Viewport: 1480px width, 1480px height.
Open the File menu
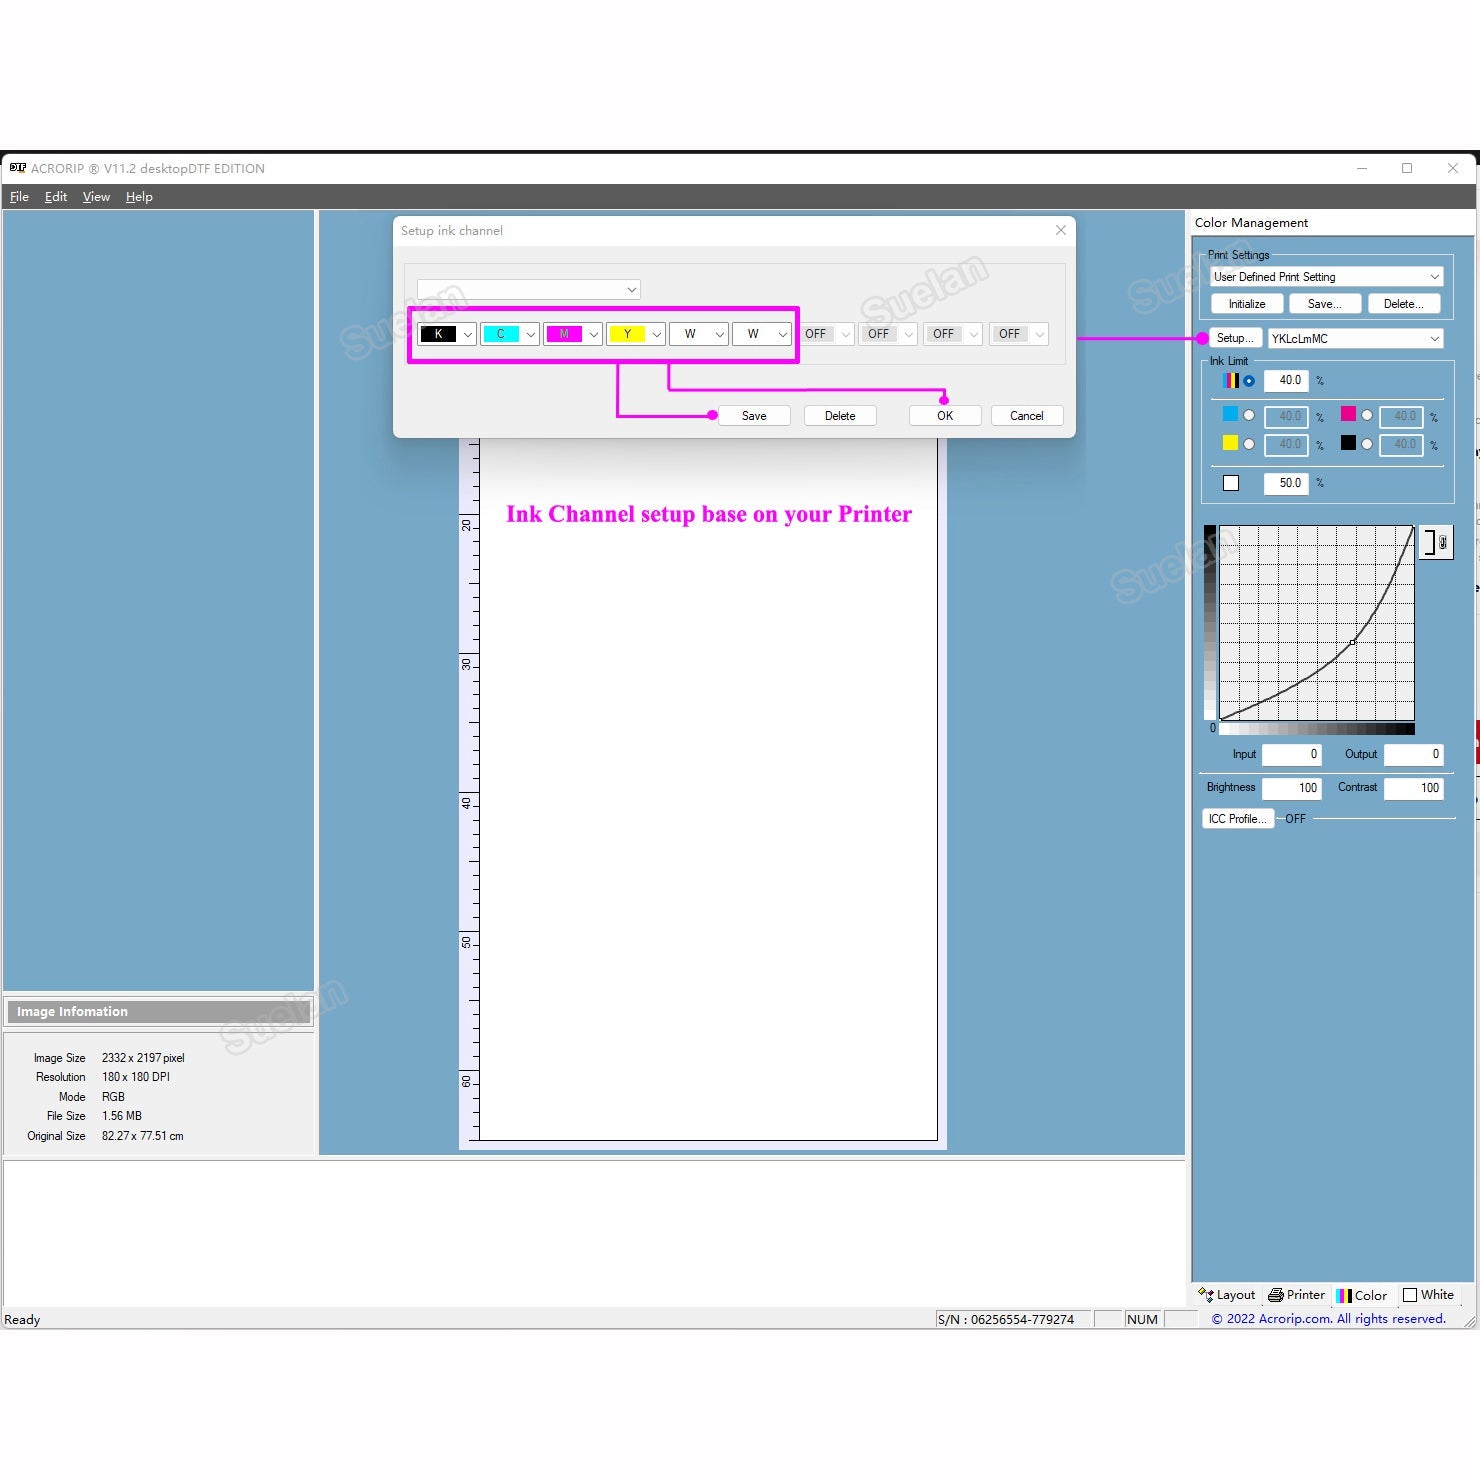(19, 197)
